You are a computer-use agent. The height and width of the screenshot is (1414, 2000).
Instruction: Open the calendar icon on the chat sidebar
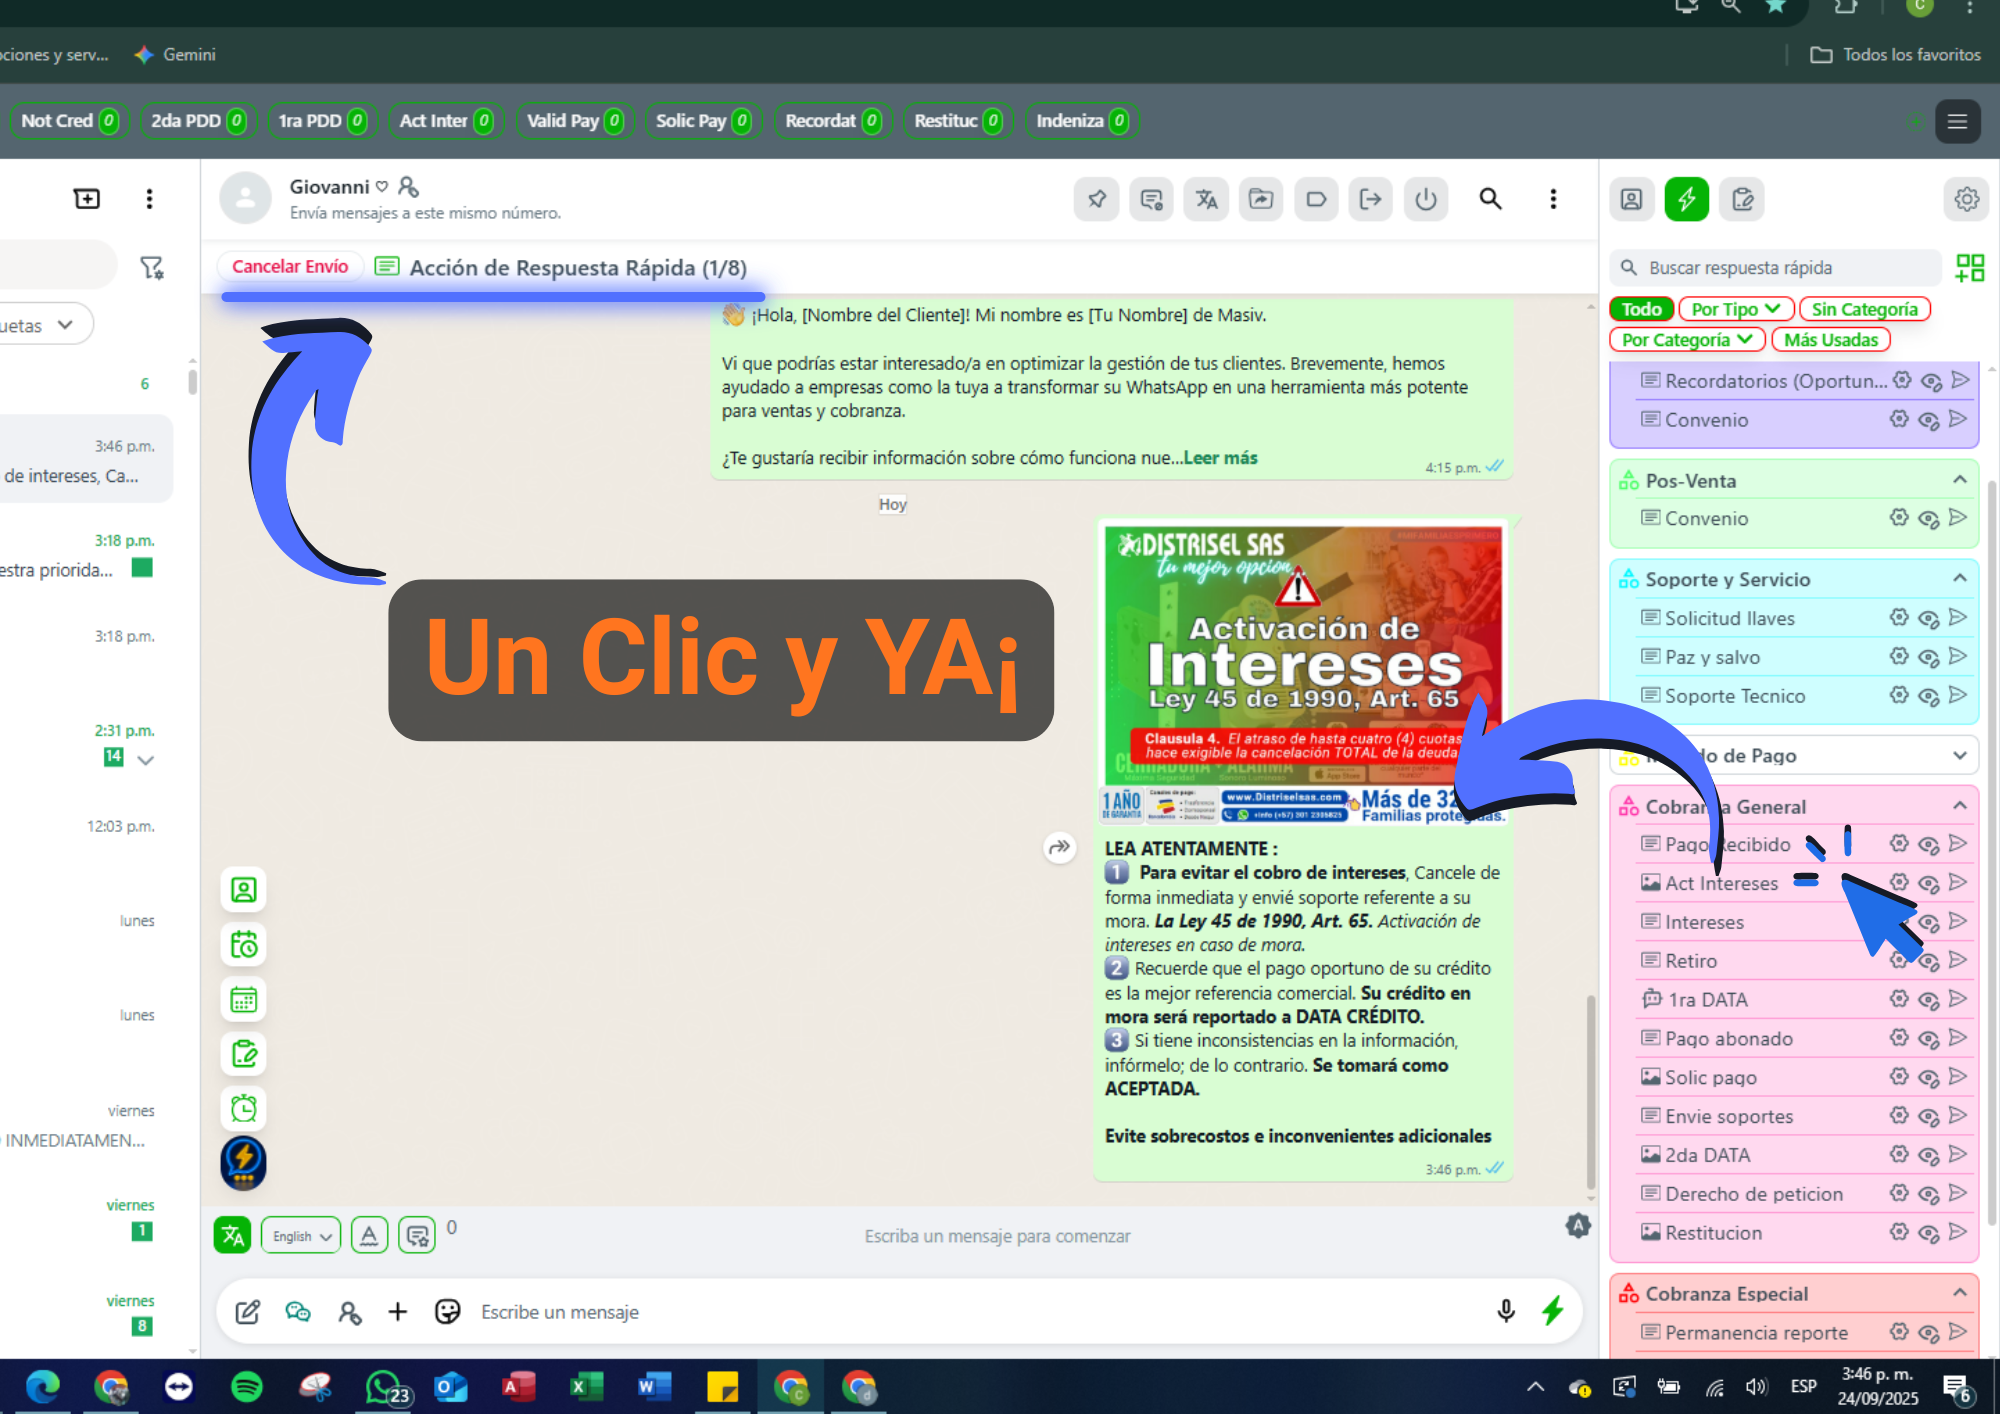243,998
